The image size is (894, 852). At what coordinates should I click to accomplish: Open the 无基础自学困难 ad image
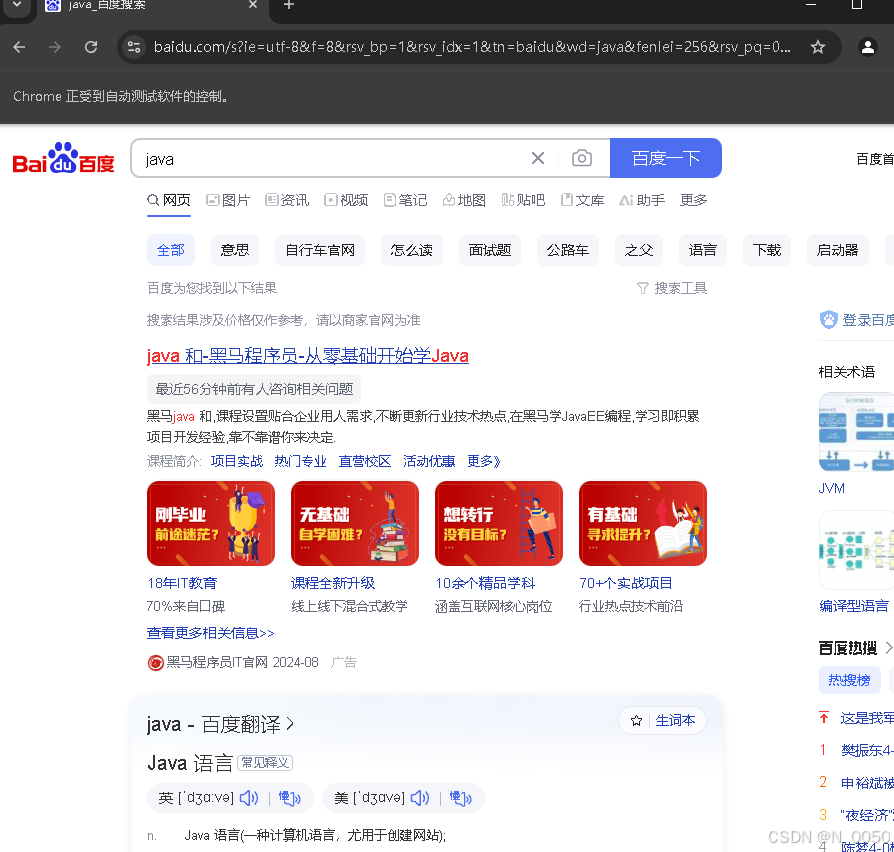tap(355, 524)
